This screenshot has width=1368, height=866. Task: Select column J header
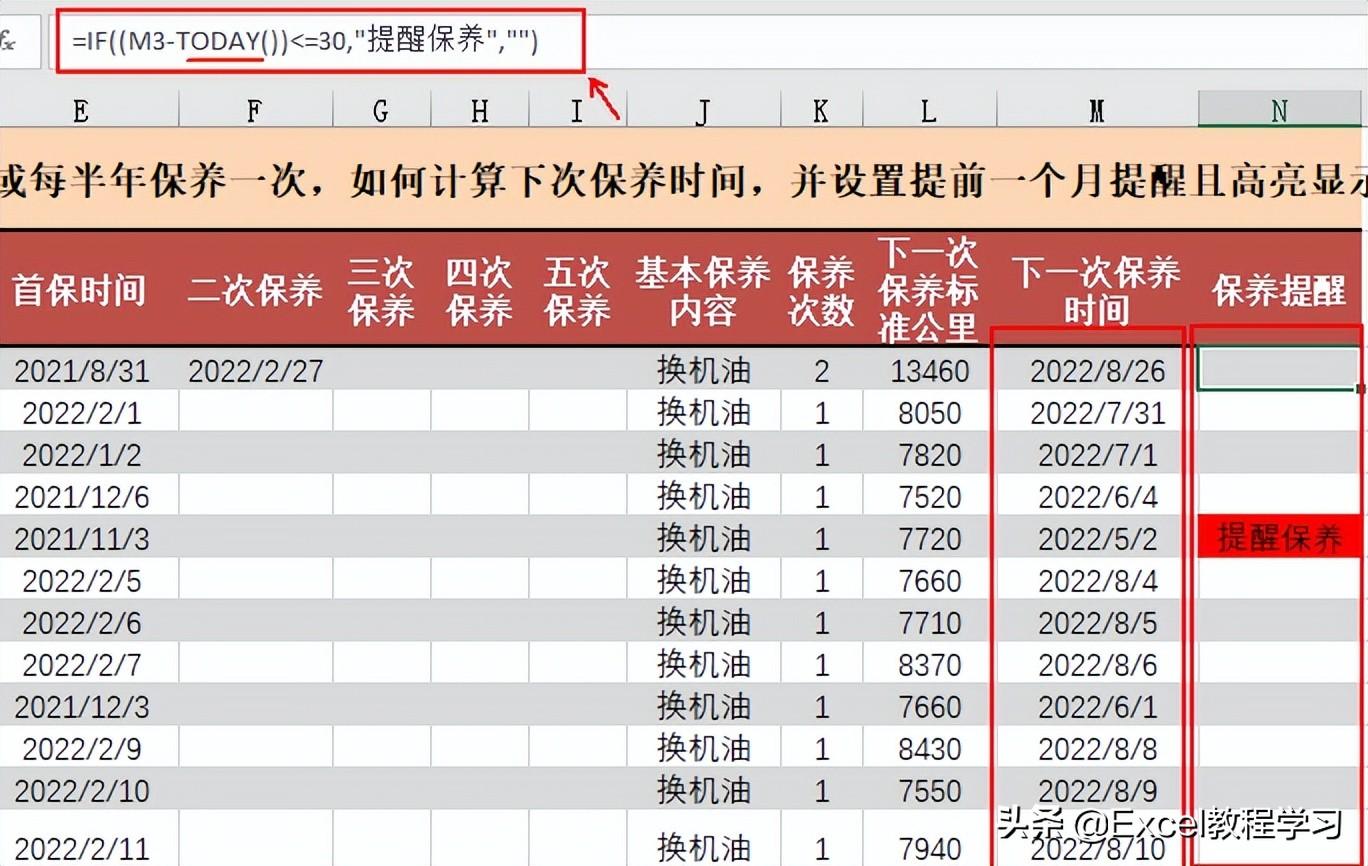pos(703,110)
